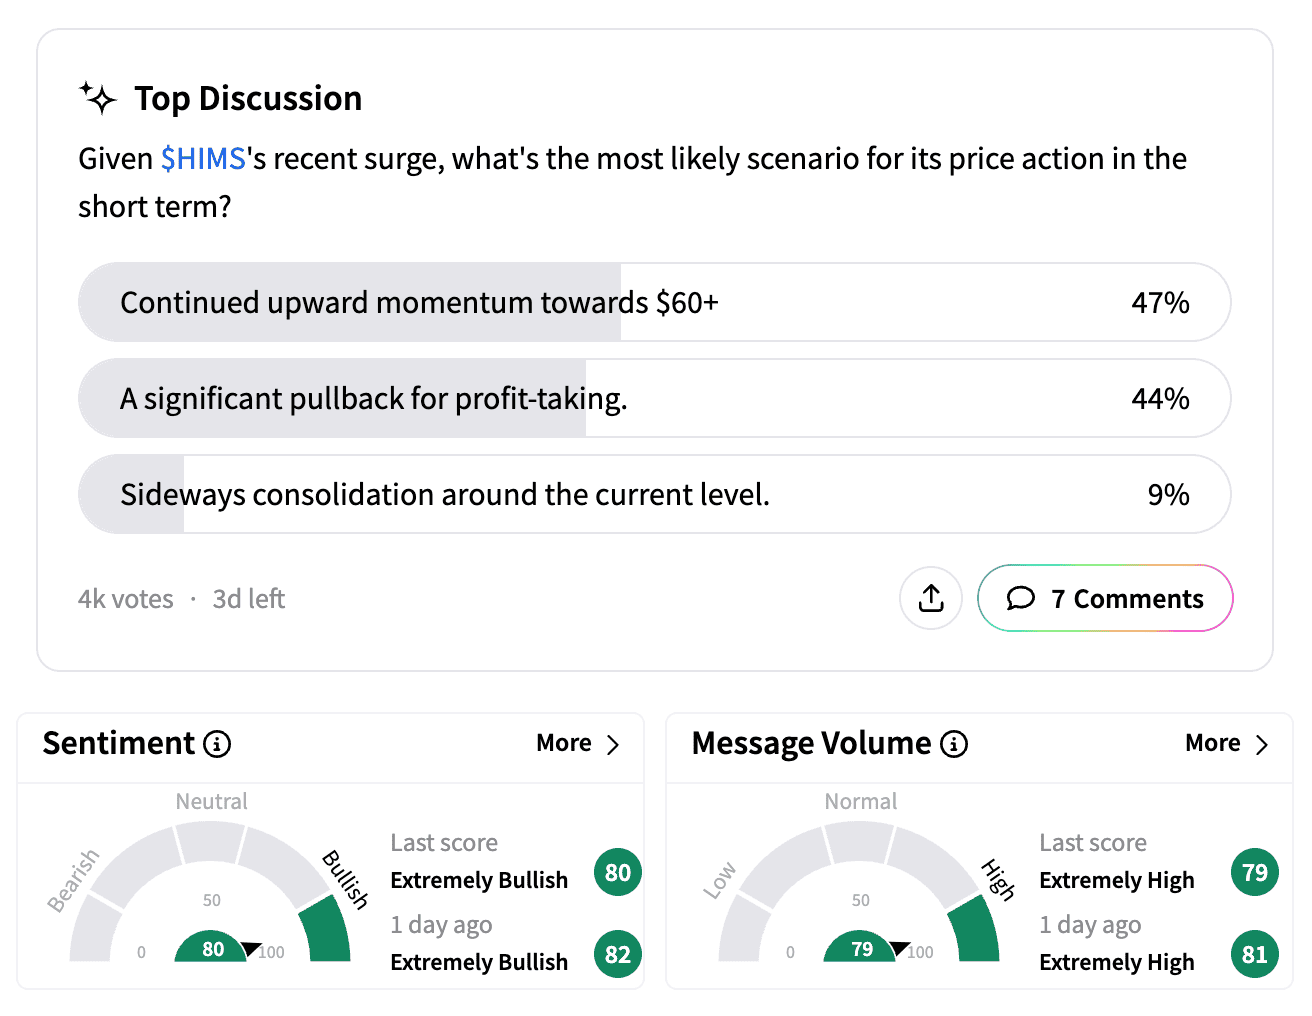Expand Sentiment with the More chevron
Image resolution: width=1312 pixels, height=1016 pixels.
[x=578, y=743]
